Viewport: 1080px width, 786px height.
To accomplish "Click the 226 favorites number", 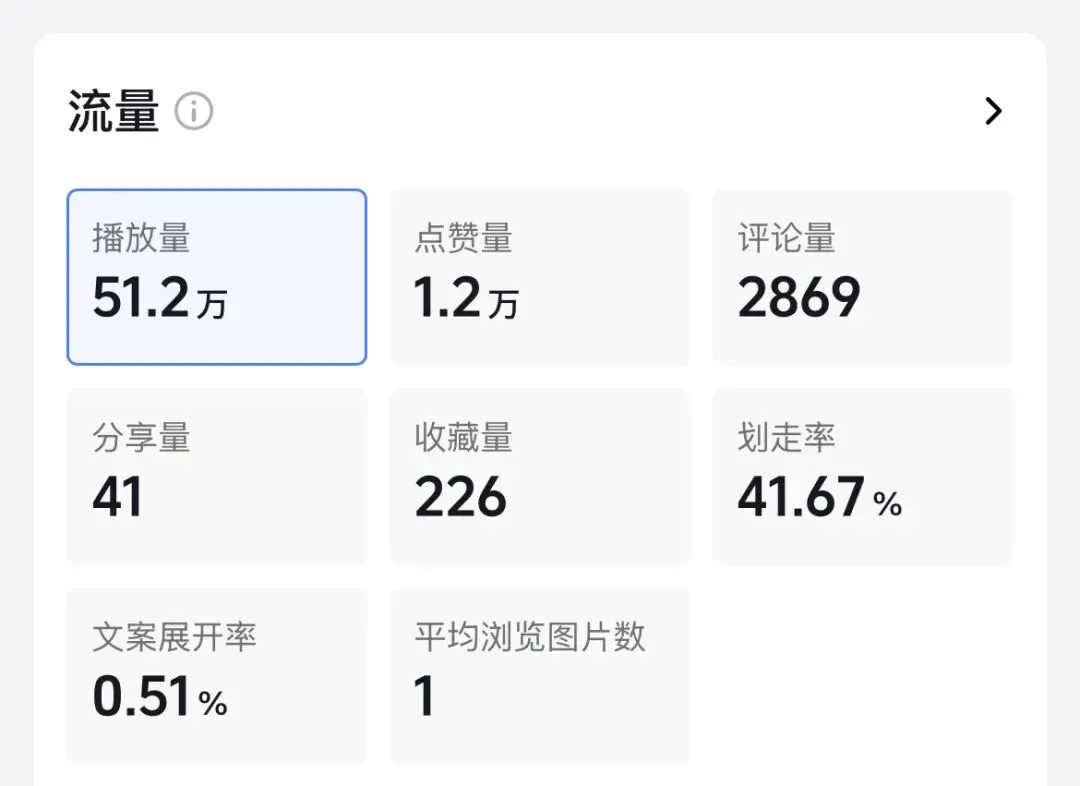I will (461, 498).
